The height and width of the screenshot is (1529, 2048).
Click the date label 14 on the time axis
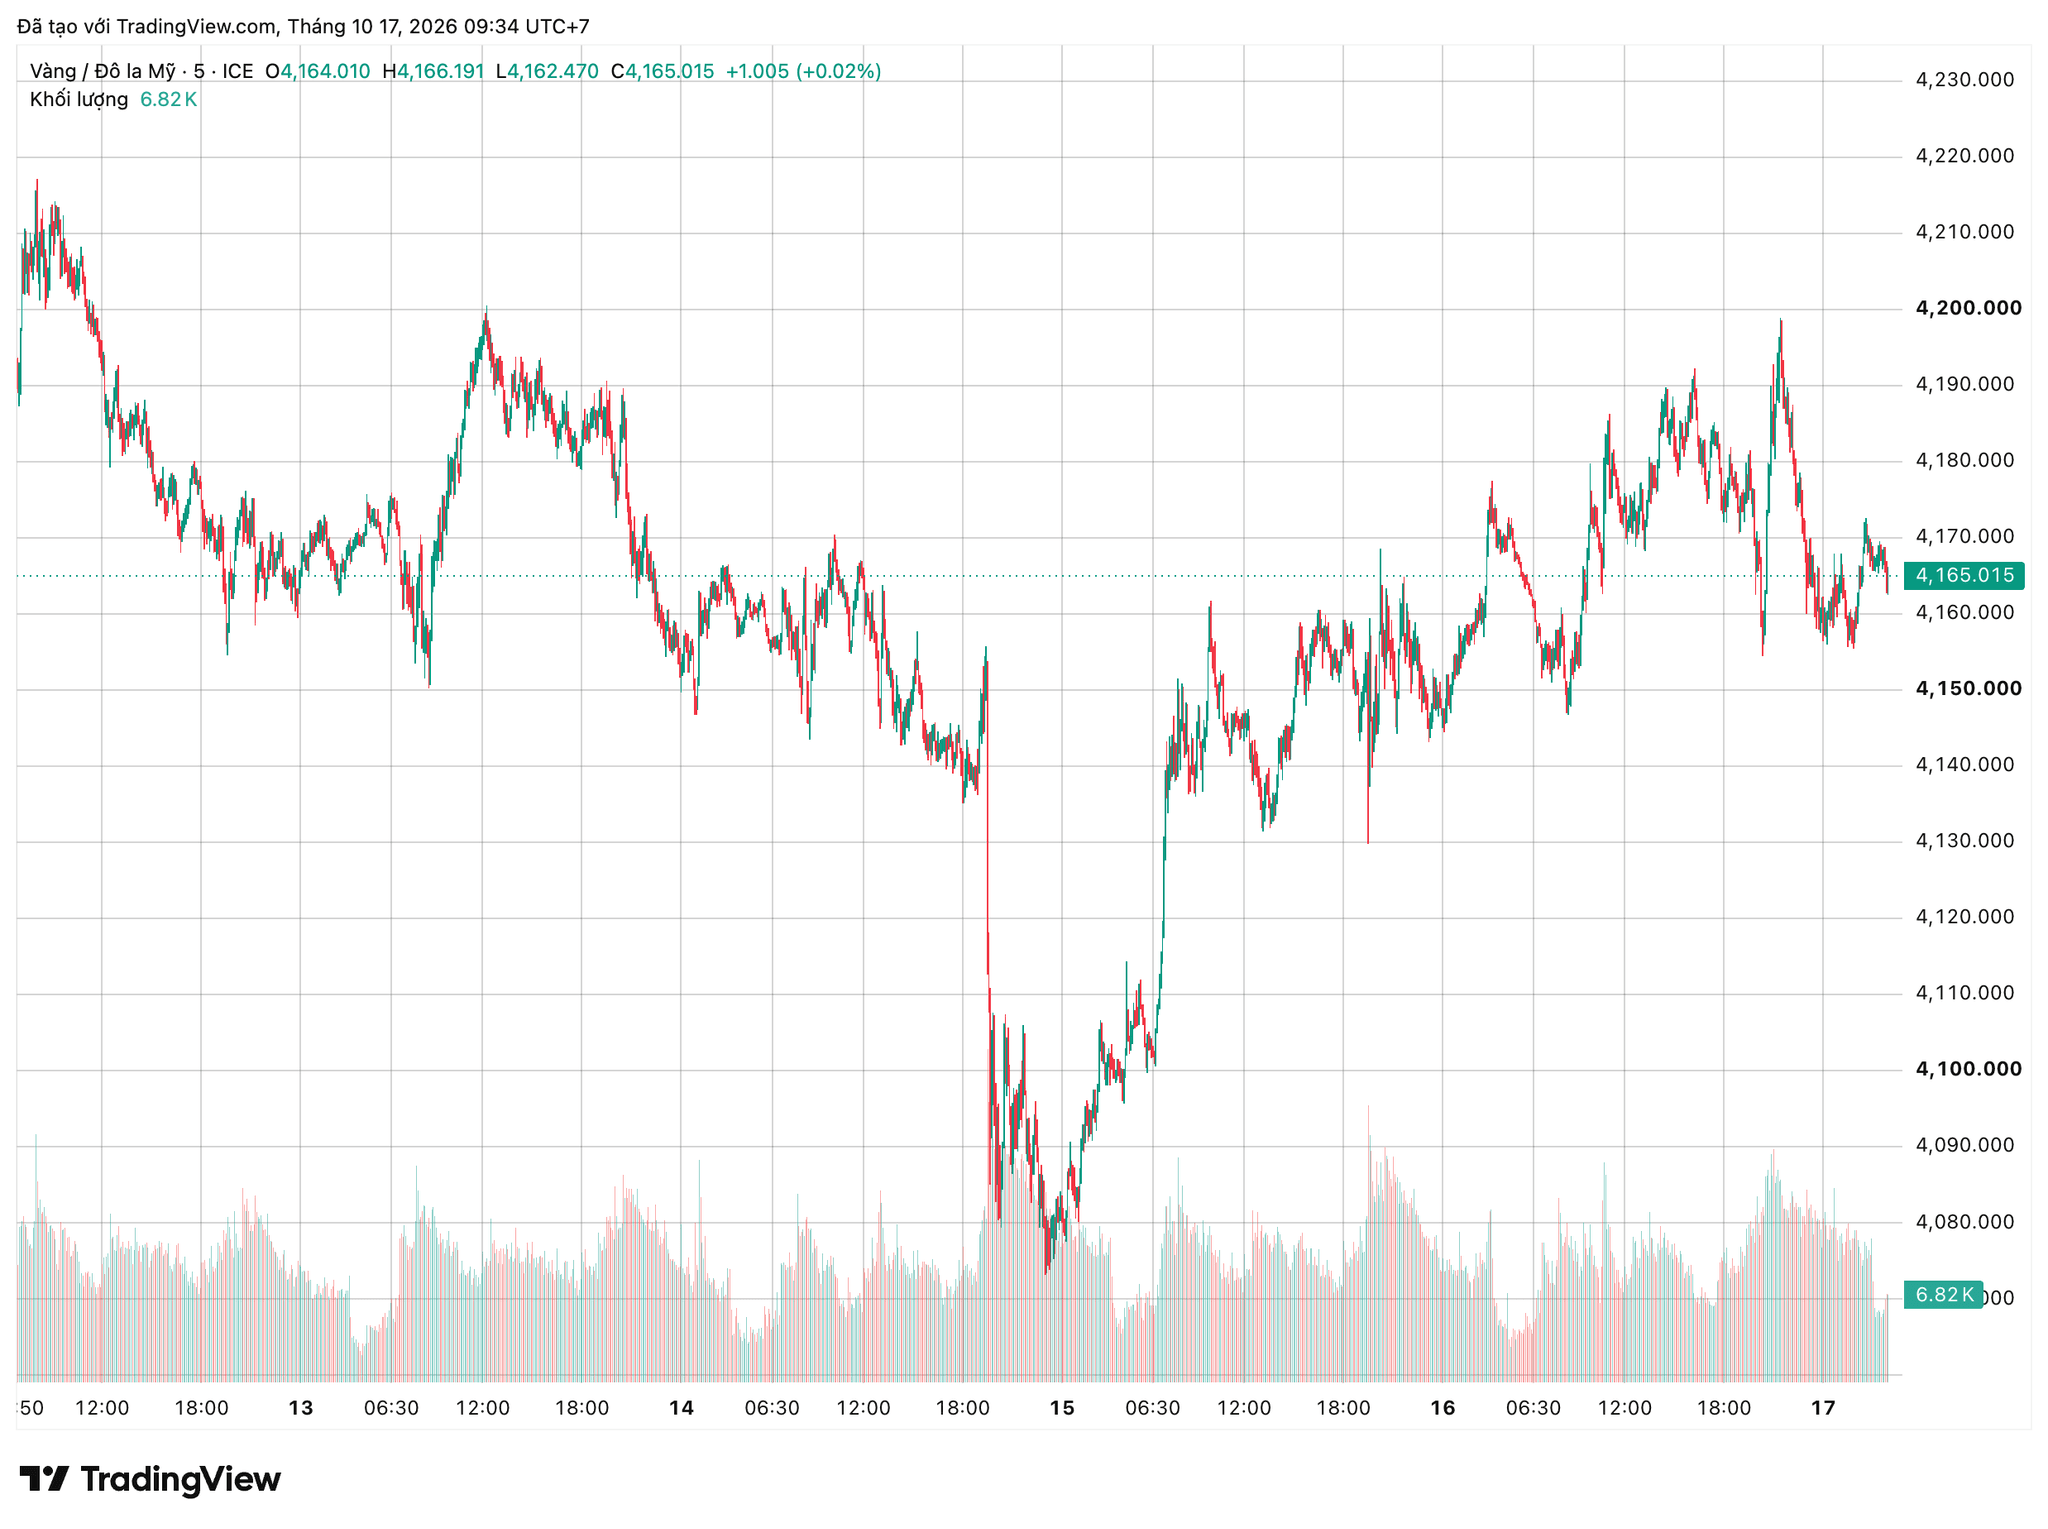click(x=681, y=1408)
